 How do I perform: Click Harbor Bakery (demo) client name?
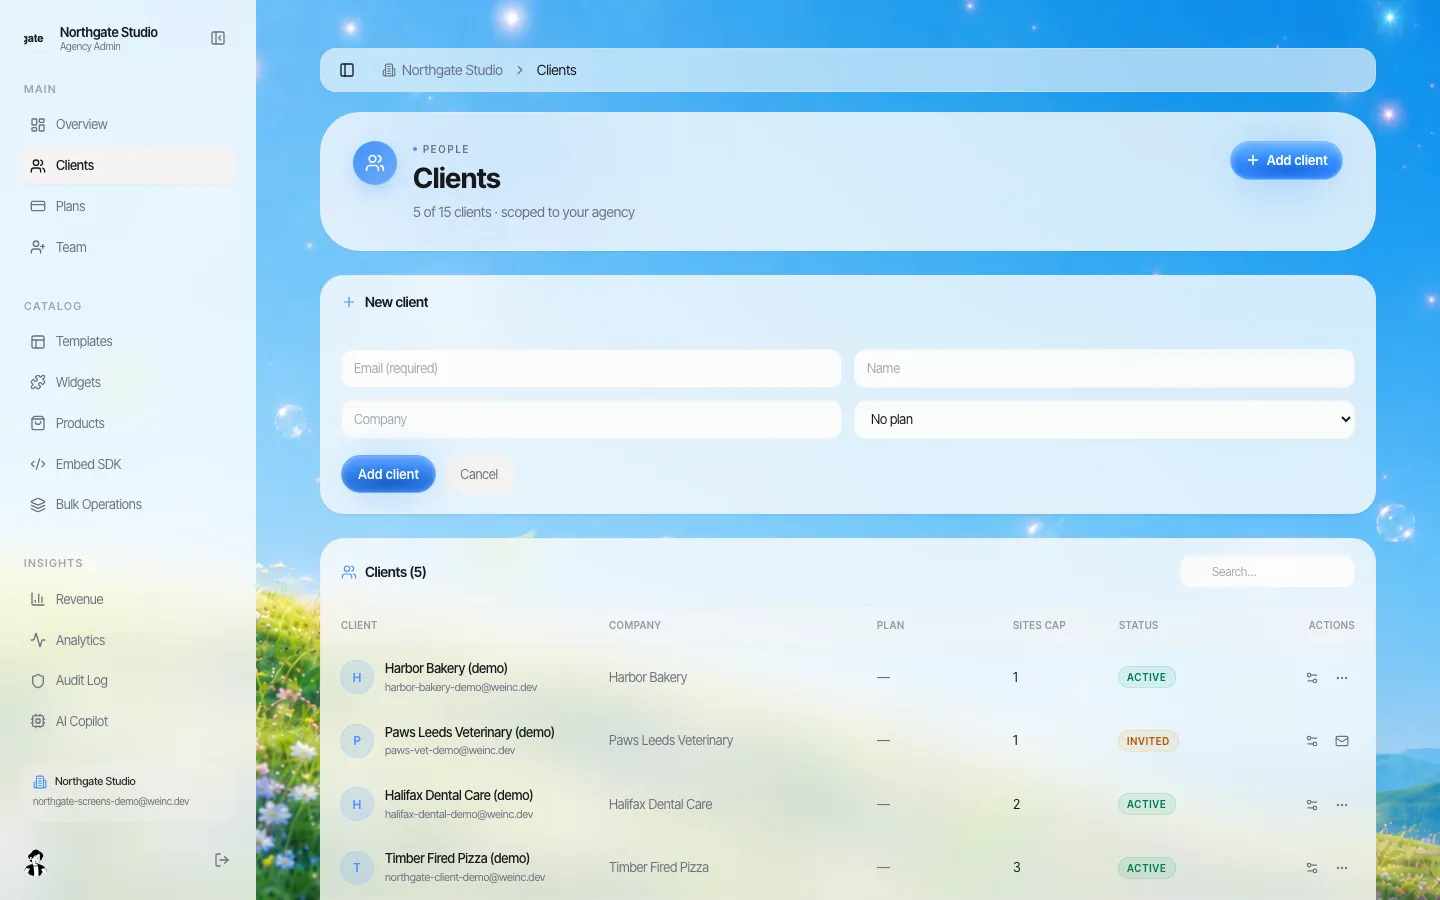pos(446,668)
